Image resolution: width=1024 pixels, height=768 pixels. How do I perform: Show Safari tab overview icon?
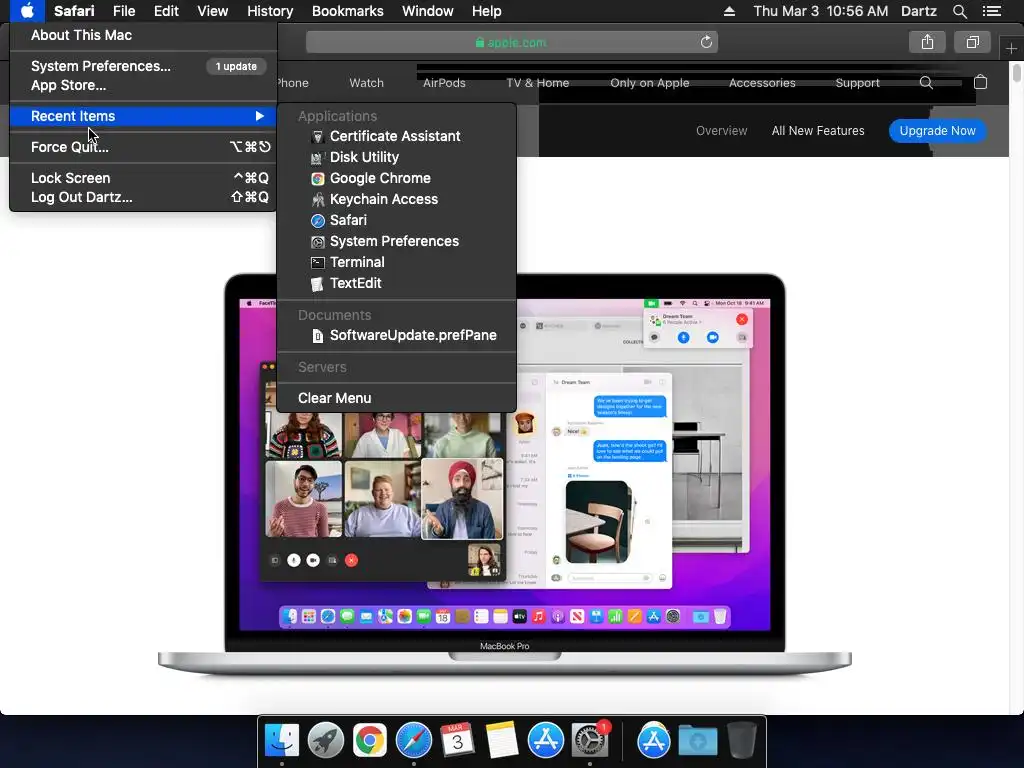pos(972,42)
